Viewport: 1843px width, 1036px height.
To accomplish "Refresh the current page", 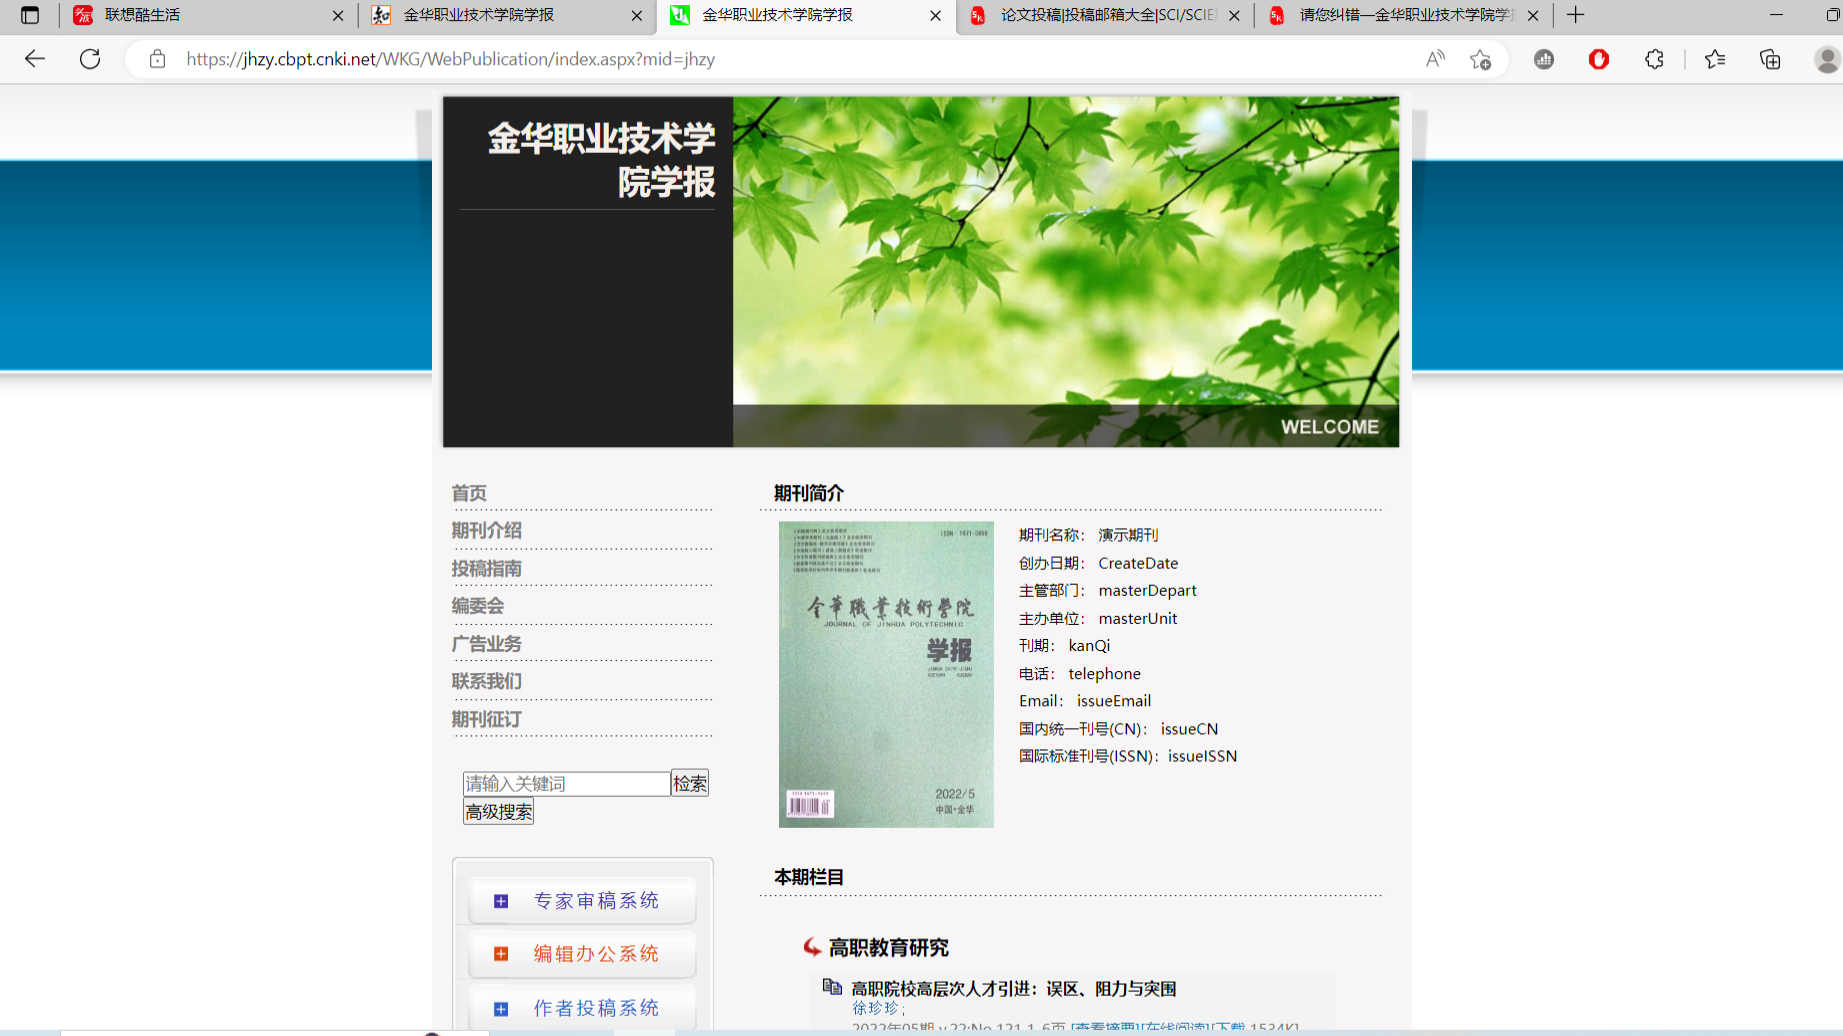I will point(90,59).
